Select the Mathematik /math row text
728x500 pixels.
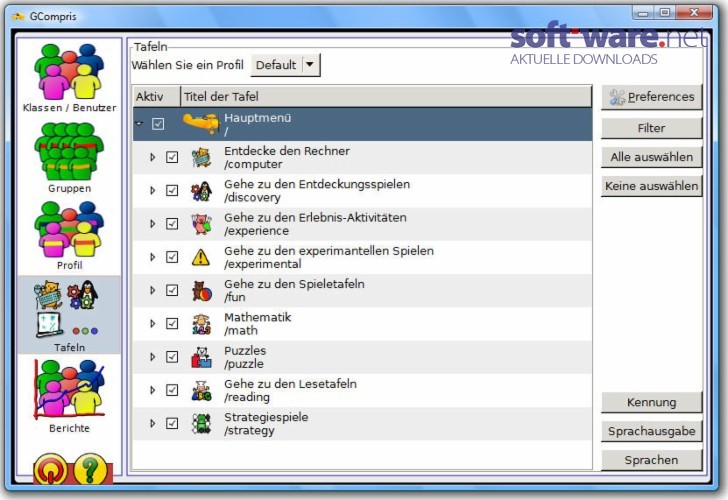[258, 324]
